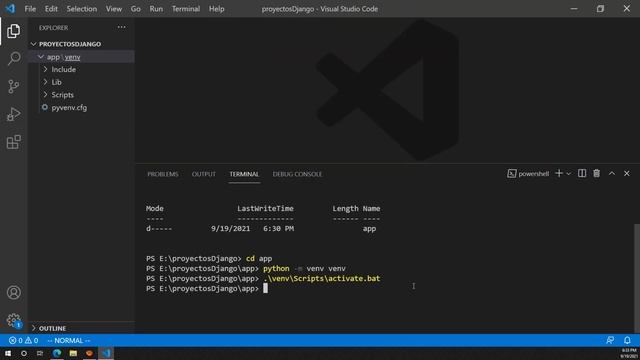Open the File menu

click(x=30, y=9)
